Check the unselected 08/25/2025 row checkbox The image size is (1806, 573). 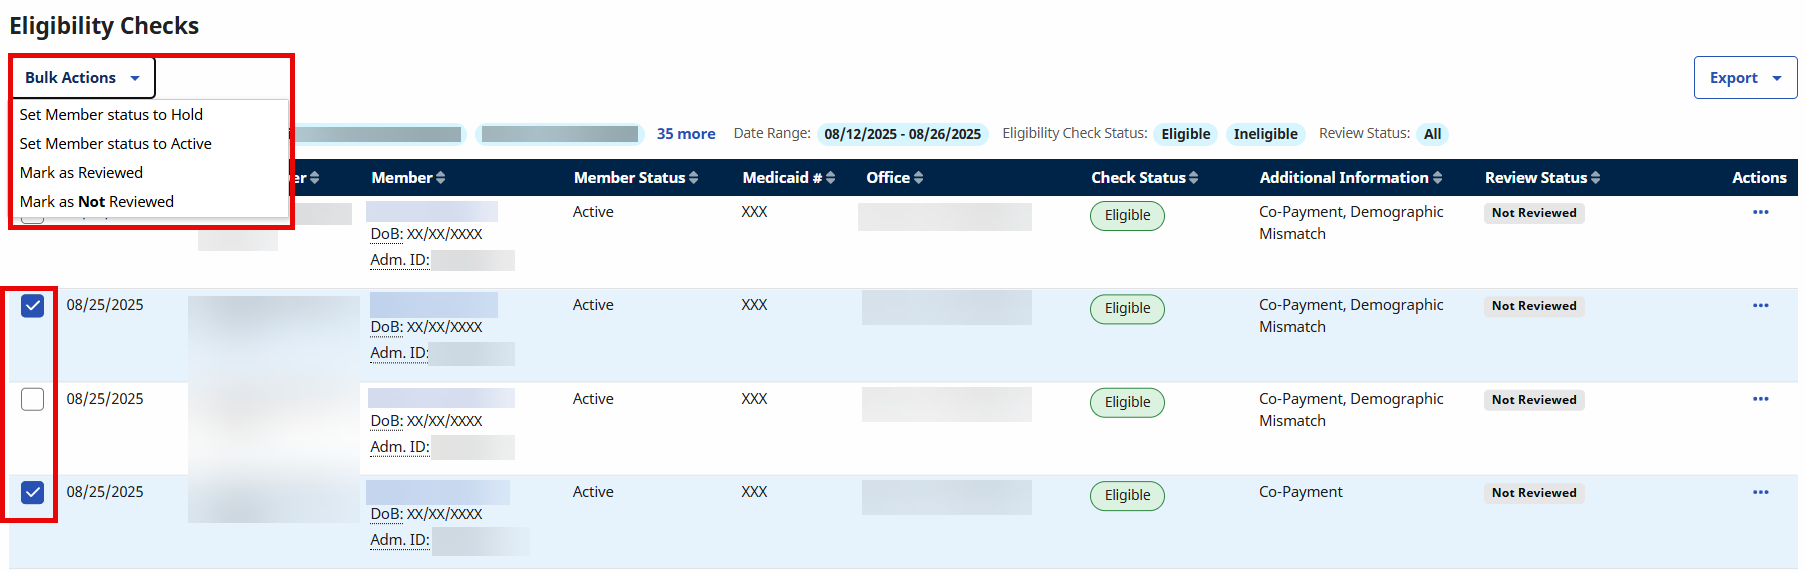pos(33,399)
